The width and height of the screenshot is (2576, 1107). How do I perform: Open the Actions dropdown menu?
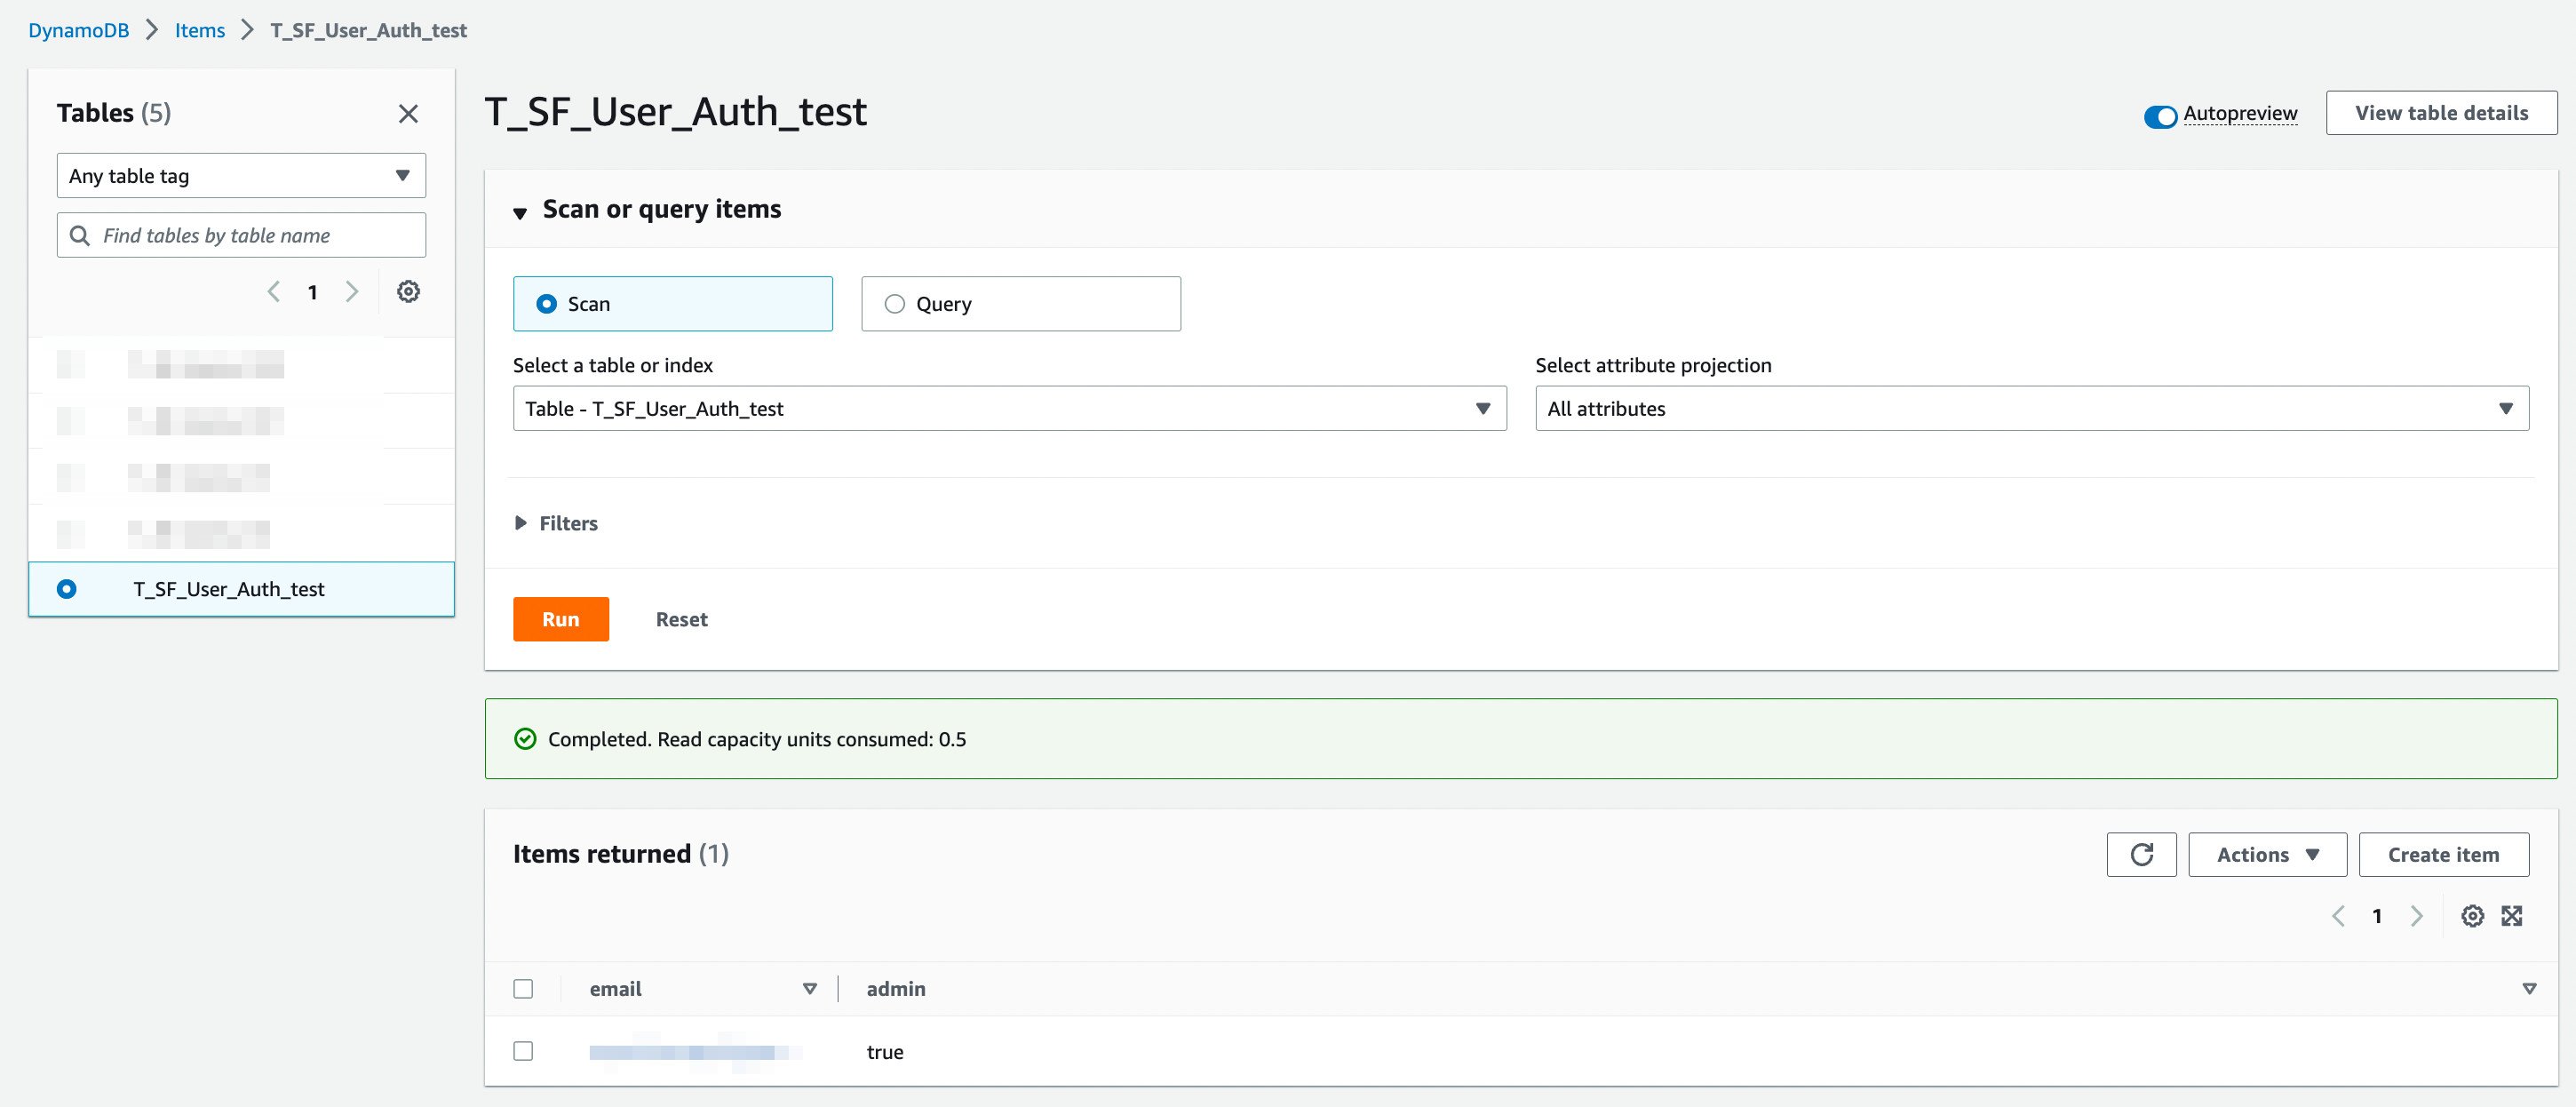click(2267, 855)
